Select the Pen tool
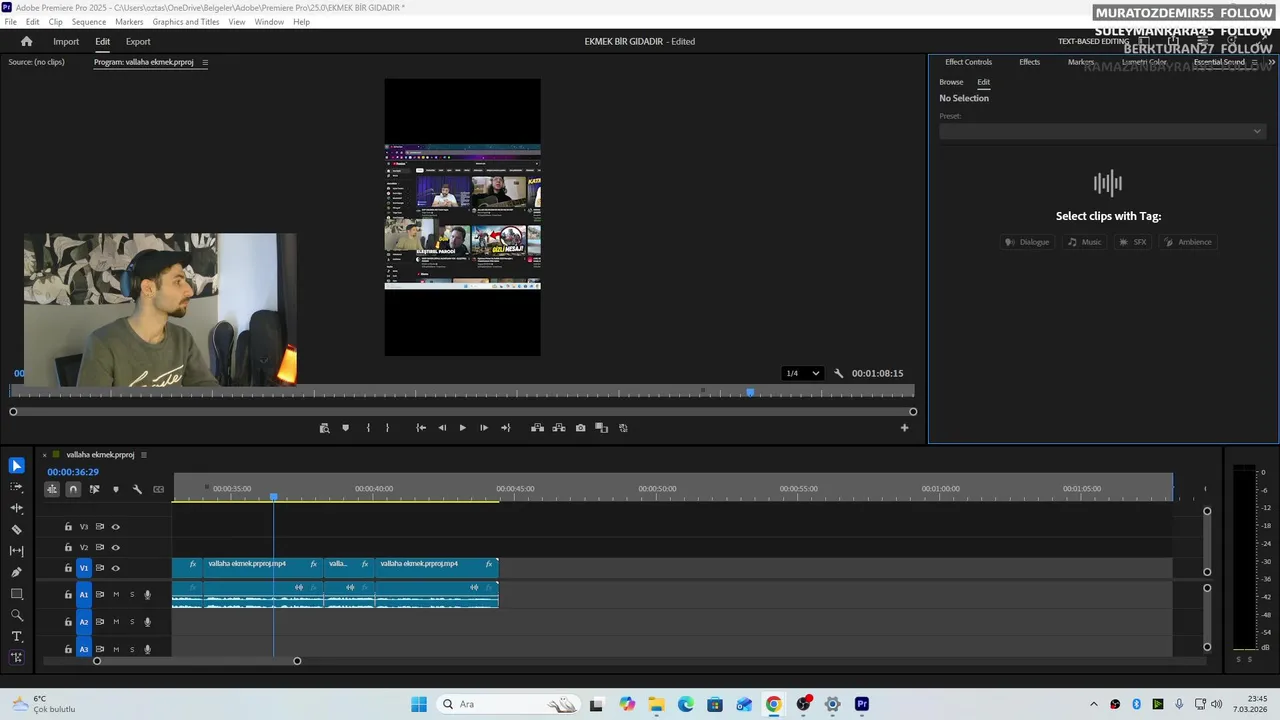Viewport: 1280px width, 720px height. click(x=16, y=572)
